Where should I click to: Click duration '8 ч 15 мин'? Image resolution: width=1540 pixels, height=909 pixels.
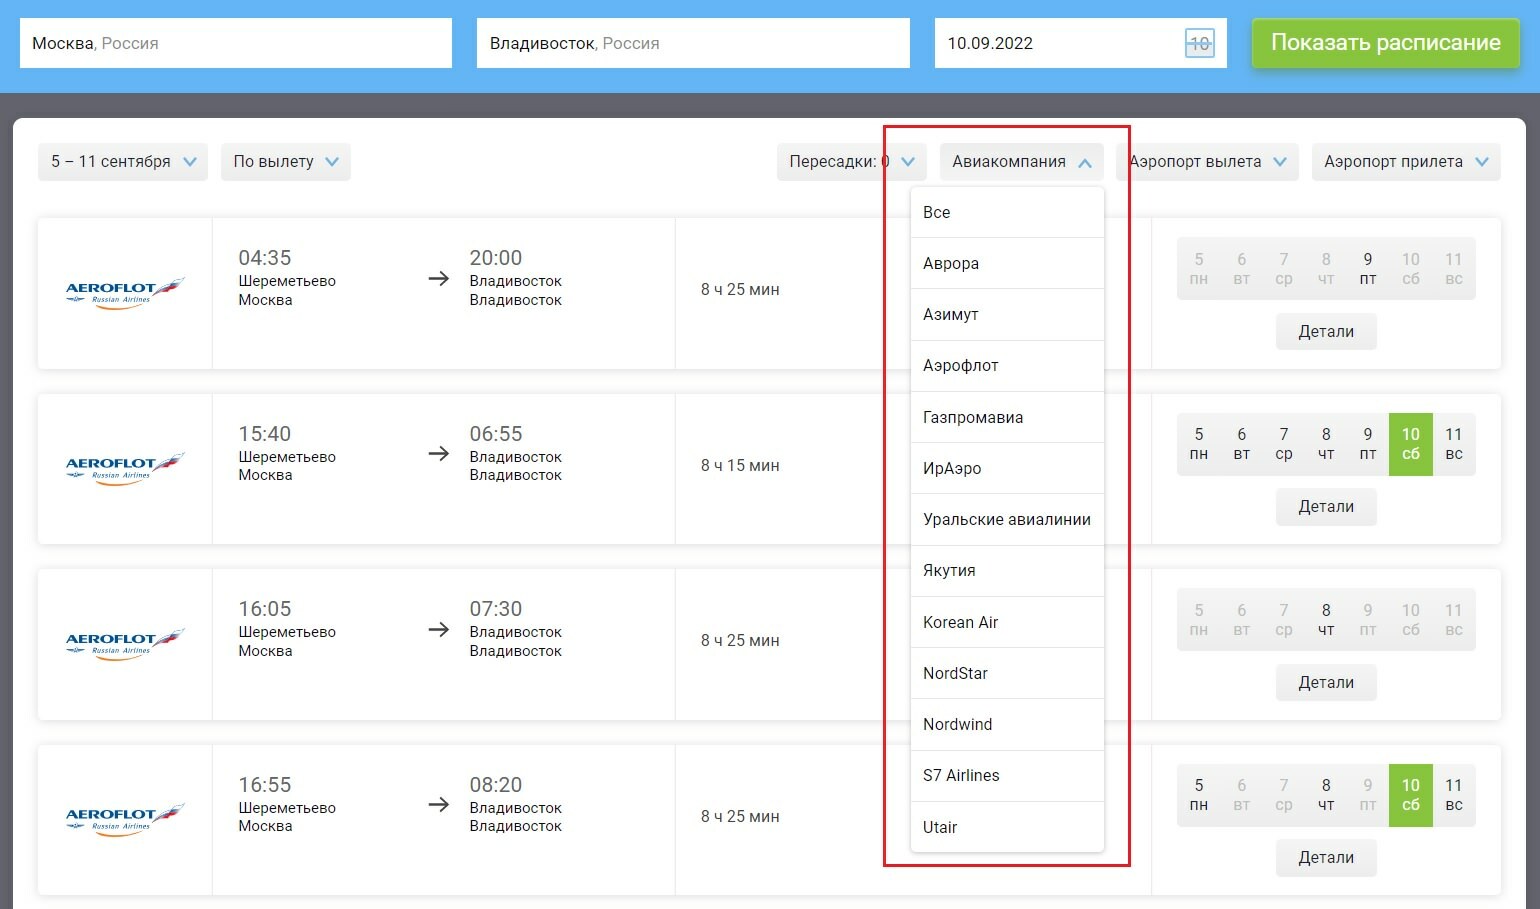click(740, 465)
